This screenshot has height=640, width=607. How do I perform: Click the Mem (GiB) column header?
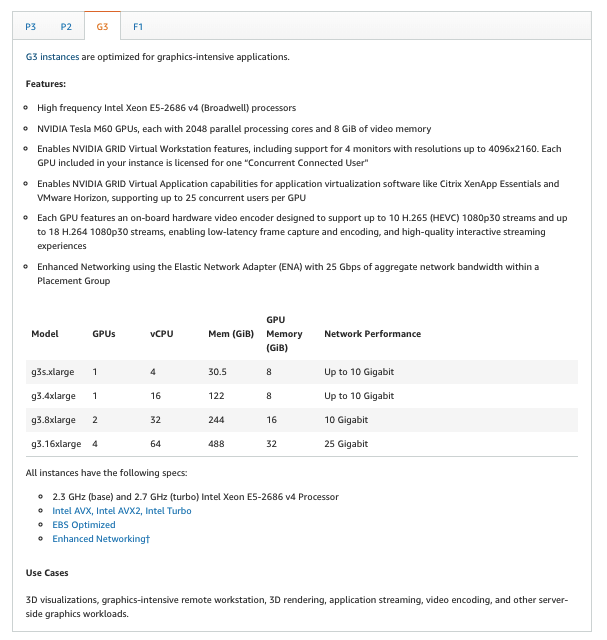pos(230,334)
